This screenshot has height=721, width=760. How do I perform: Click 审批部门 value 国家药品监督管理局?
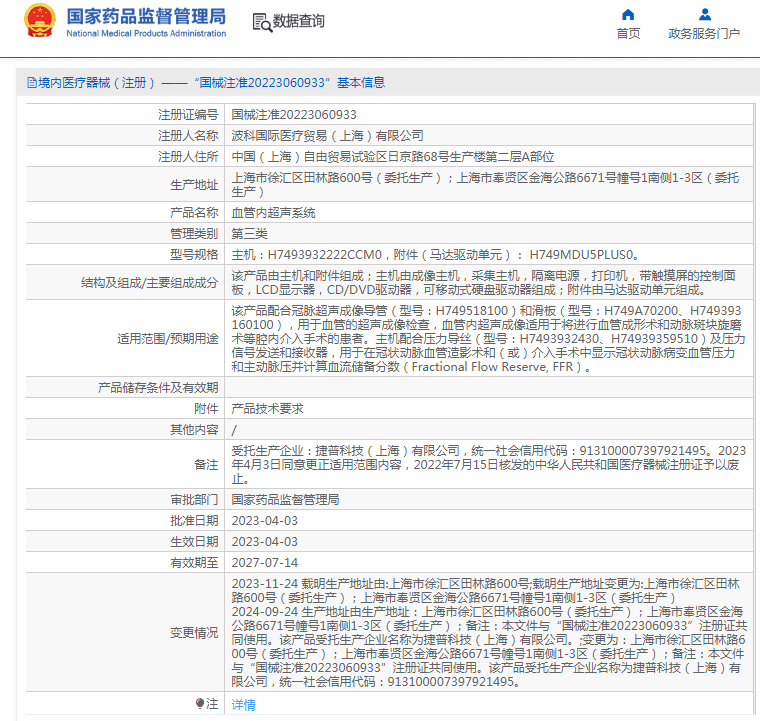[x=285, y=500]
